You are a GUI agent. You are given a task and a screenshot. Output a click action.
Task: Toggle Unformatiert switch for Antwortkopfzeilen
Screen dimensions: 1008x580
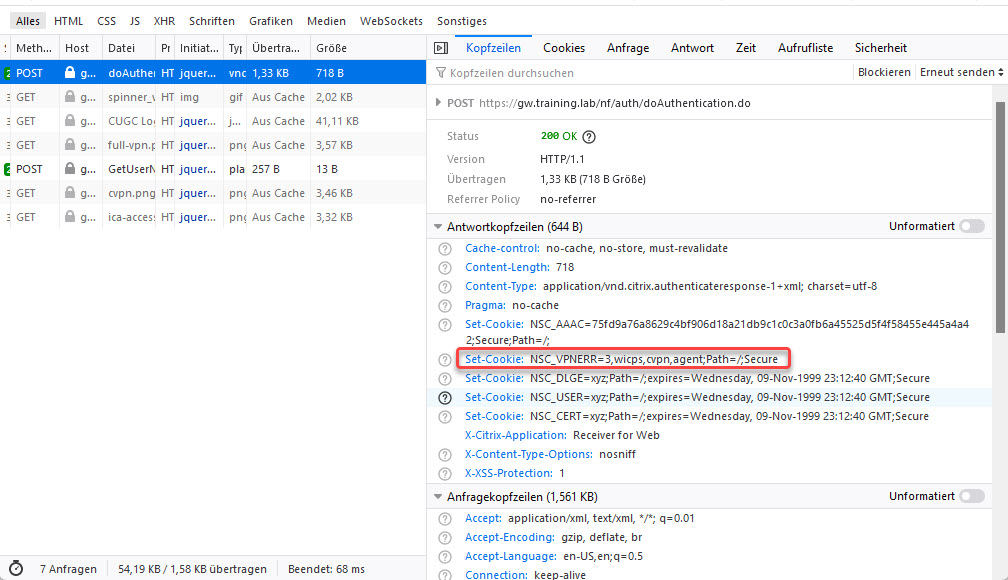(971, 226)
